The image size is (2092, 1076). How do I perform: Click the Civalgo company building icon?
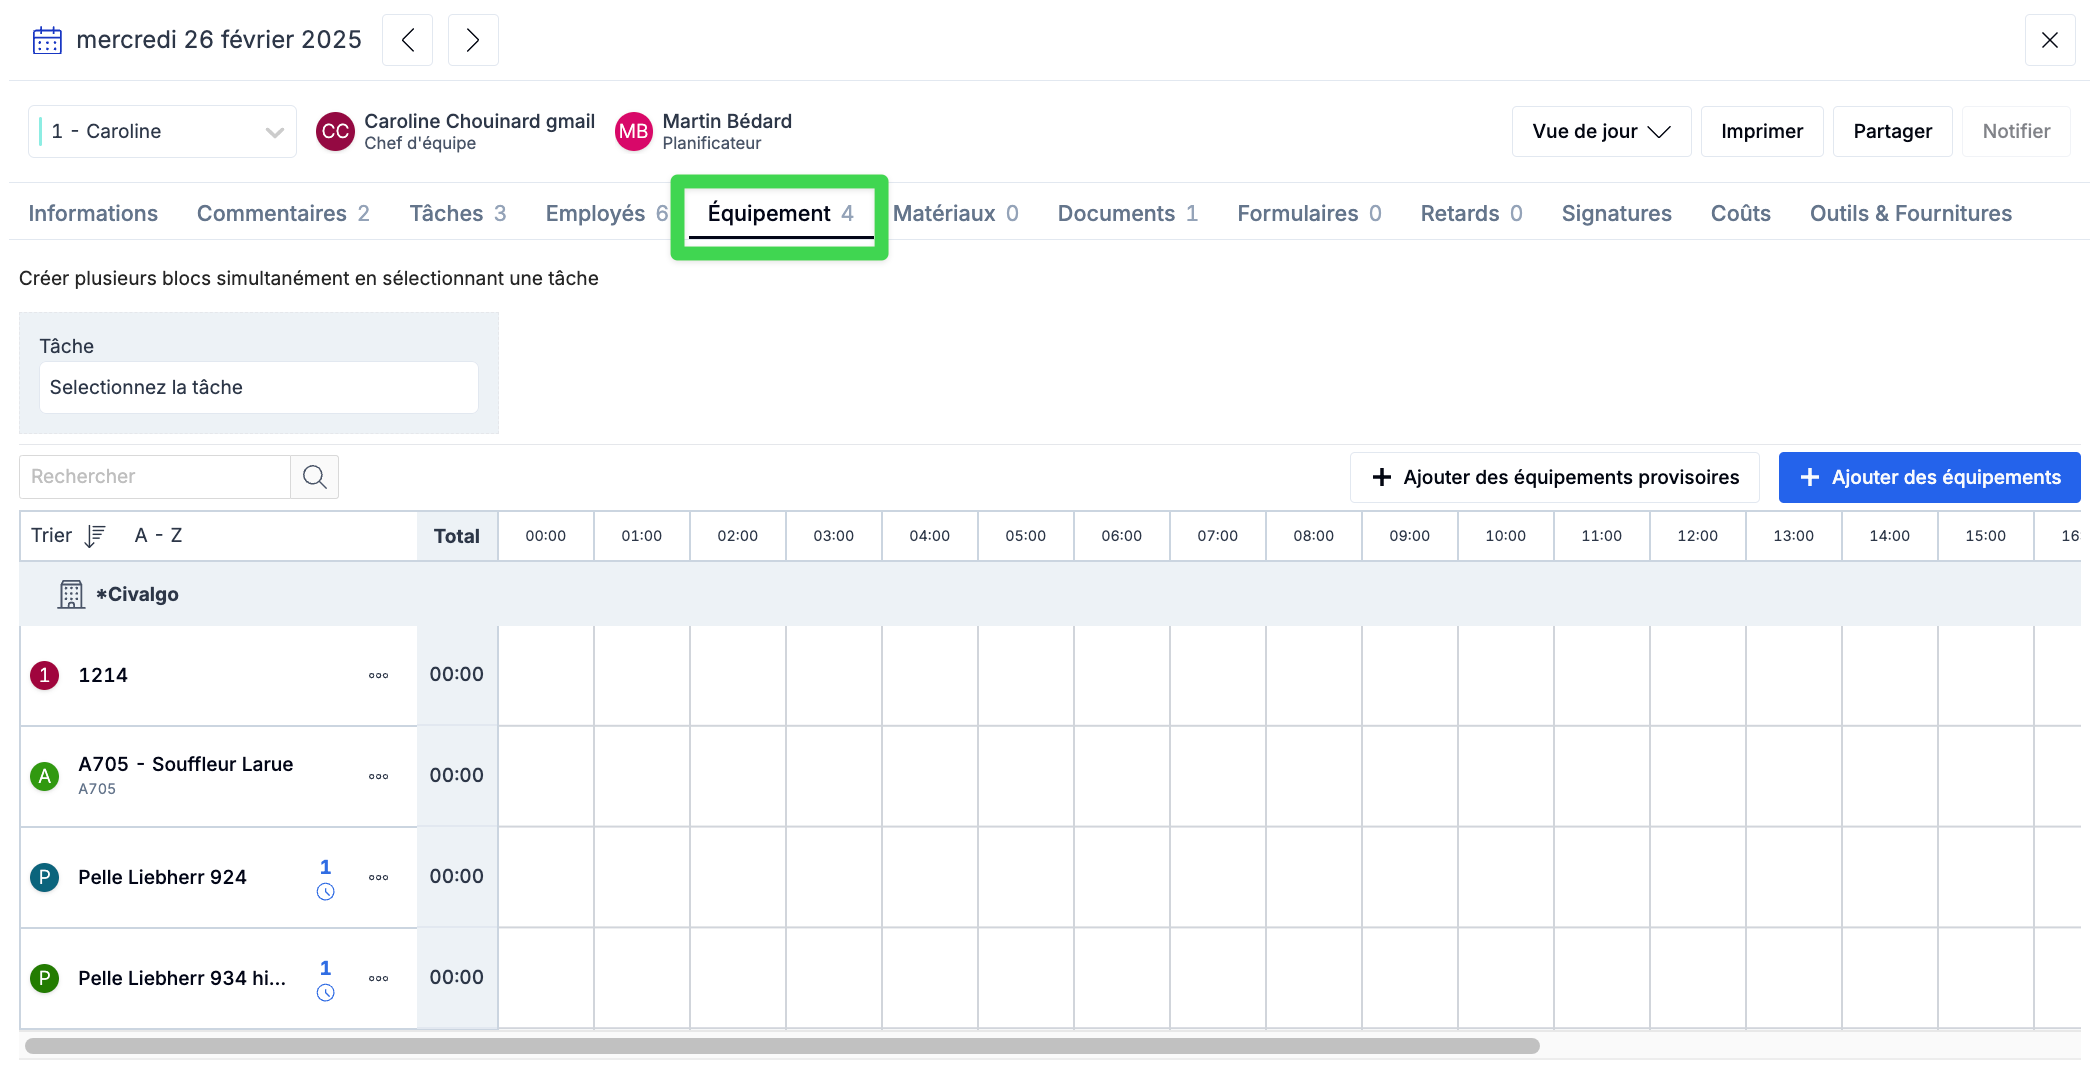(71, 595)
